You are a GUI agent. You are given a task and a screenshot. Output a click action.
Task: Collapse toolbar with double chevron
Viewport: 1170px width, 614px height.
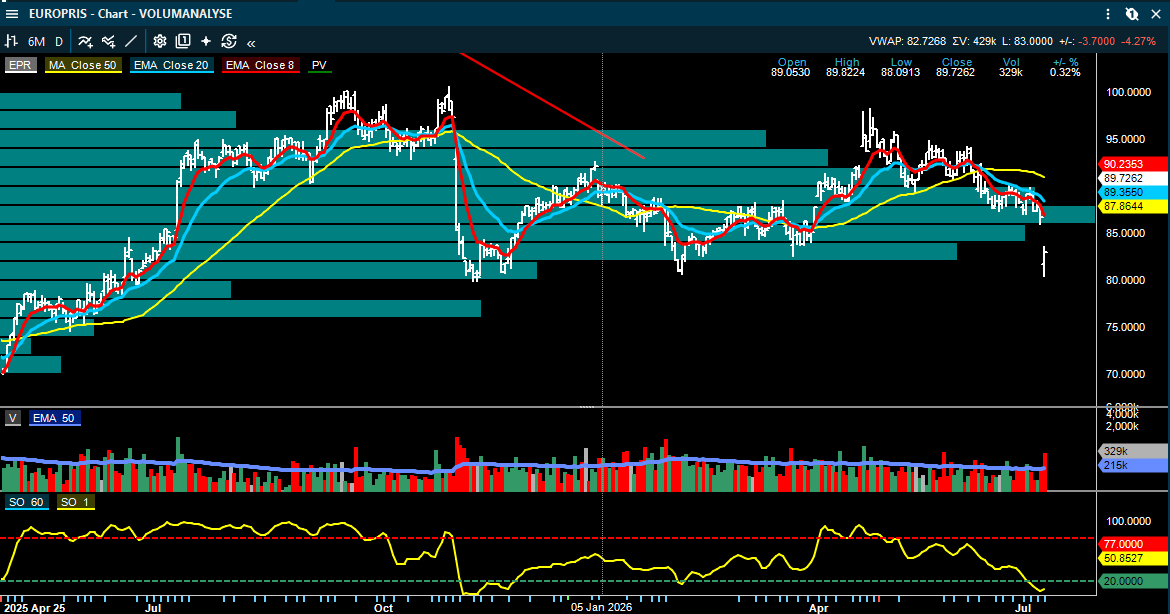[251, 43]
